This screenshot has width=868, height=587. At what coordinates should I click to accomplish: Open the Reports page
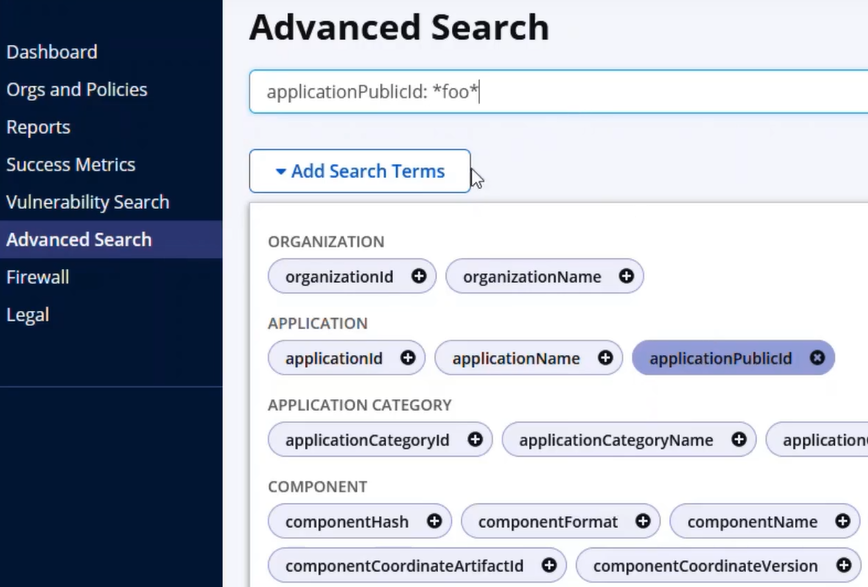pos(38,127)
